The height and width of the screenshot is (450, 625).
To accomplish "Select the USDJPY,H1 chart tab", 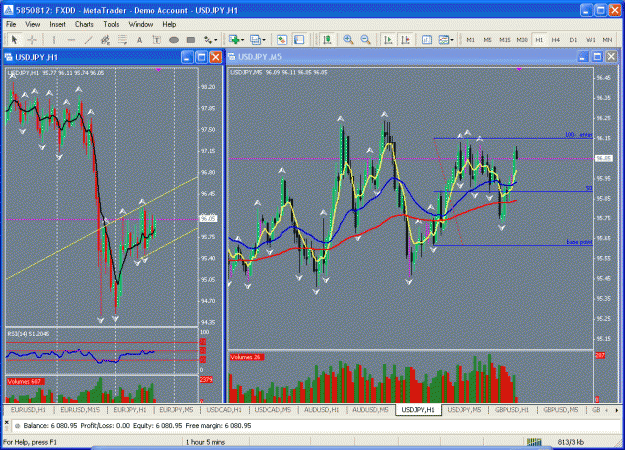I will 418,410.
